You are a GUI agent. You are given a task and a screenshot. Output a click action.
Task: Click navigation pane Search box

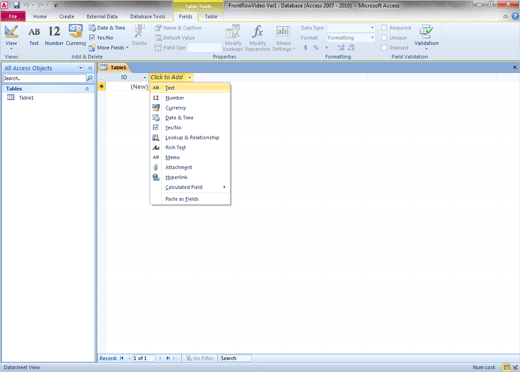(x=44, y=78)
